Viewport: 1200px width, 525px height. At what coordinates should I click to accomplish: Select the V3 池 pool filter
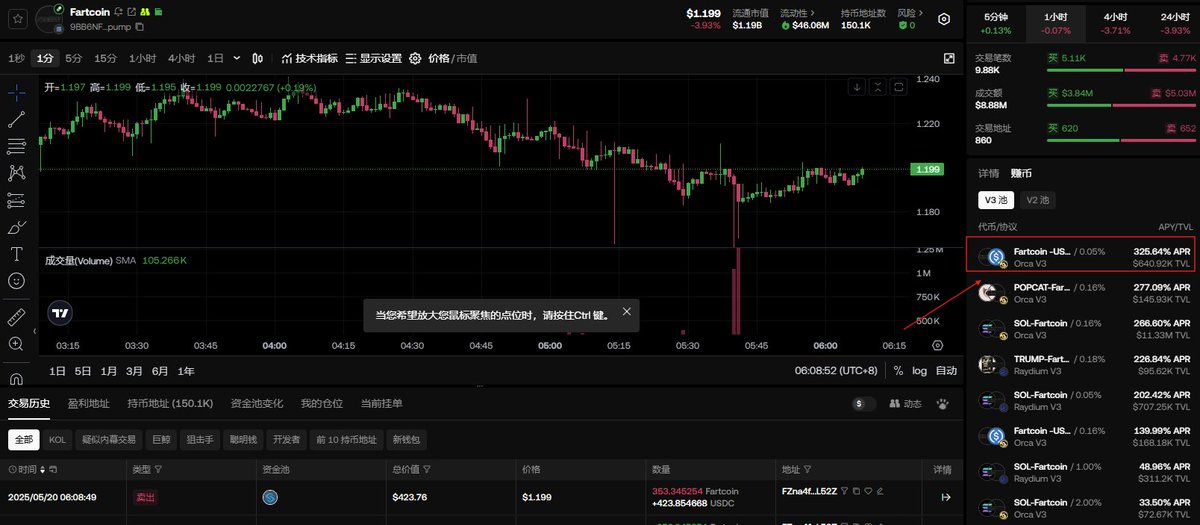996,200
